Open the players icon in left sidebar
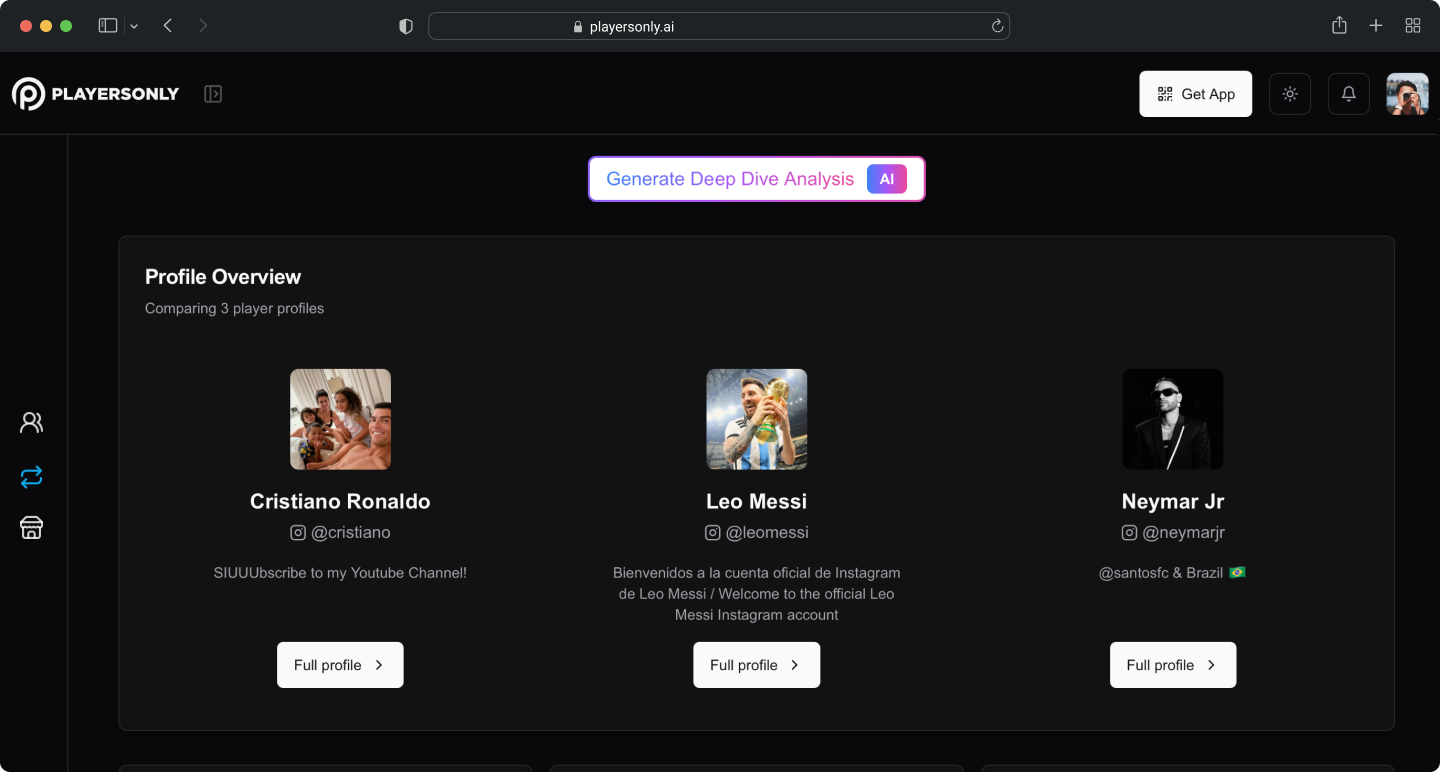1440x772 pixels. [32, 423]
